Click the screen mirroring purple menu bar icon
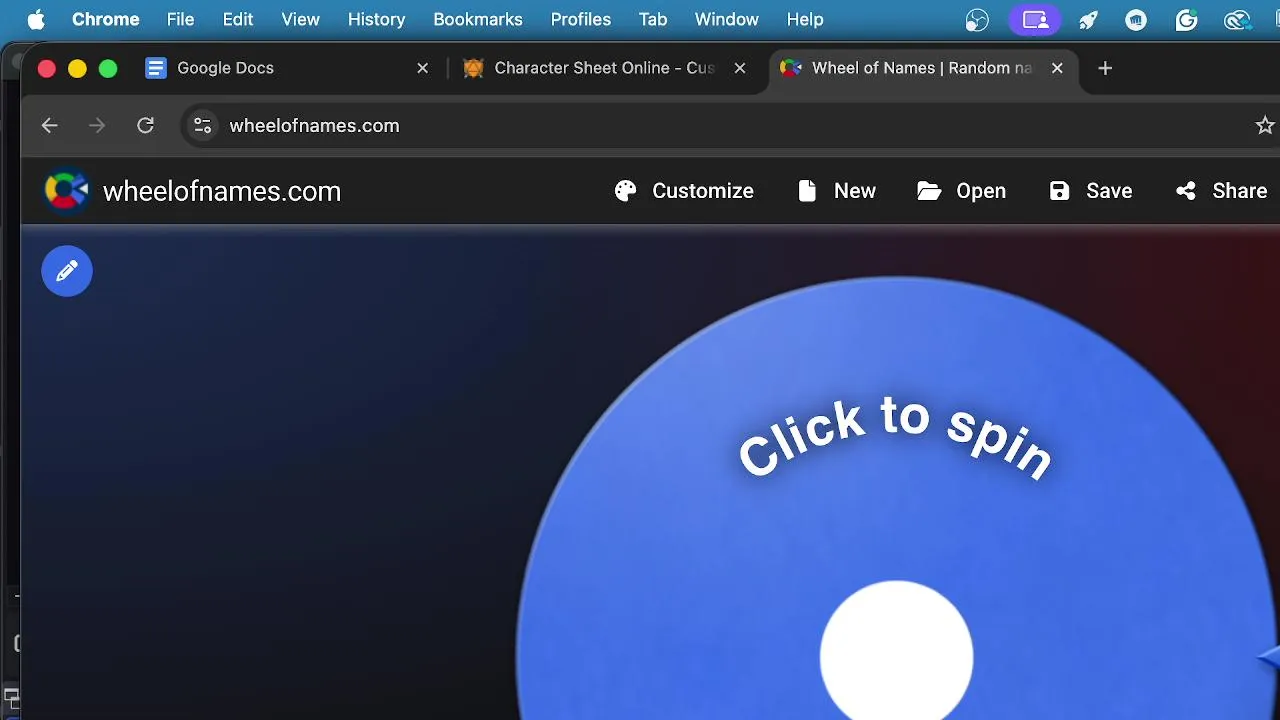 tap(1034, 20)
